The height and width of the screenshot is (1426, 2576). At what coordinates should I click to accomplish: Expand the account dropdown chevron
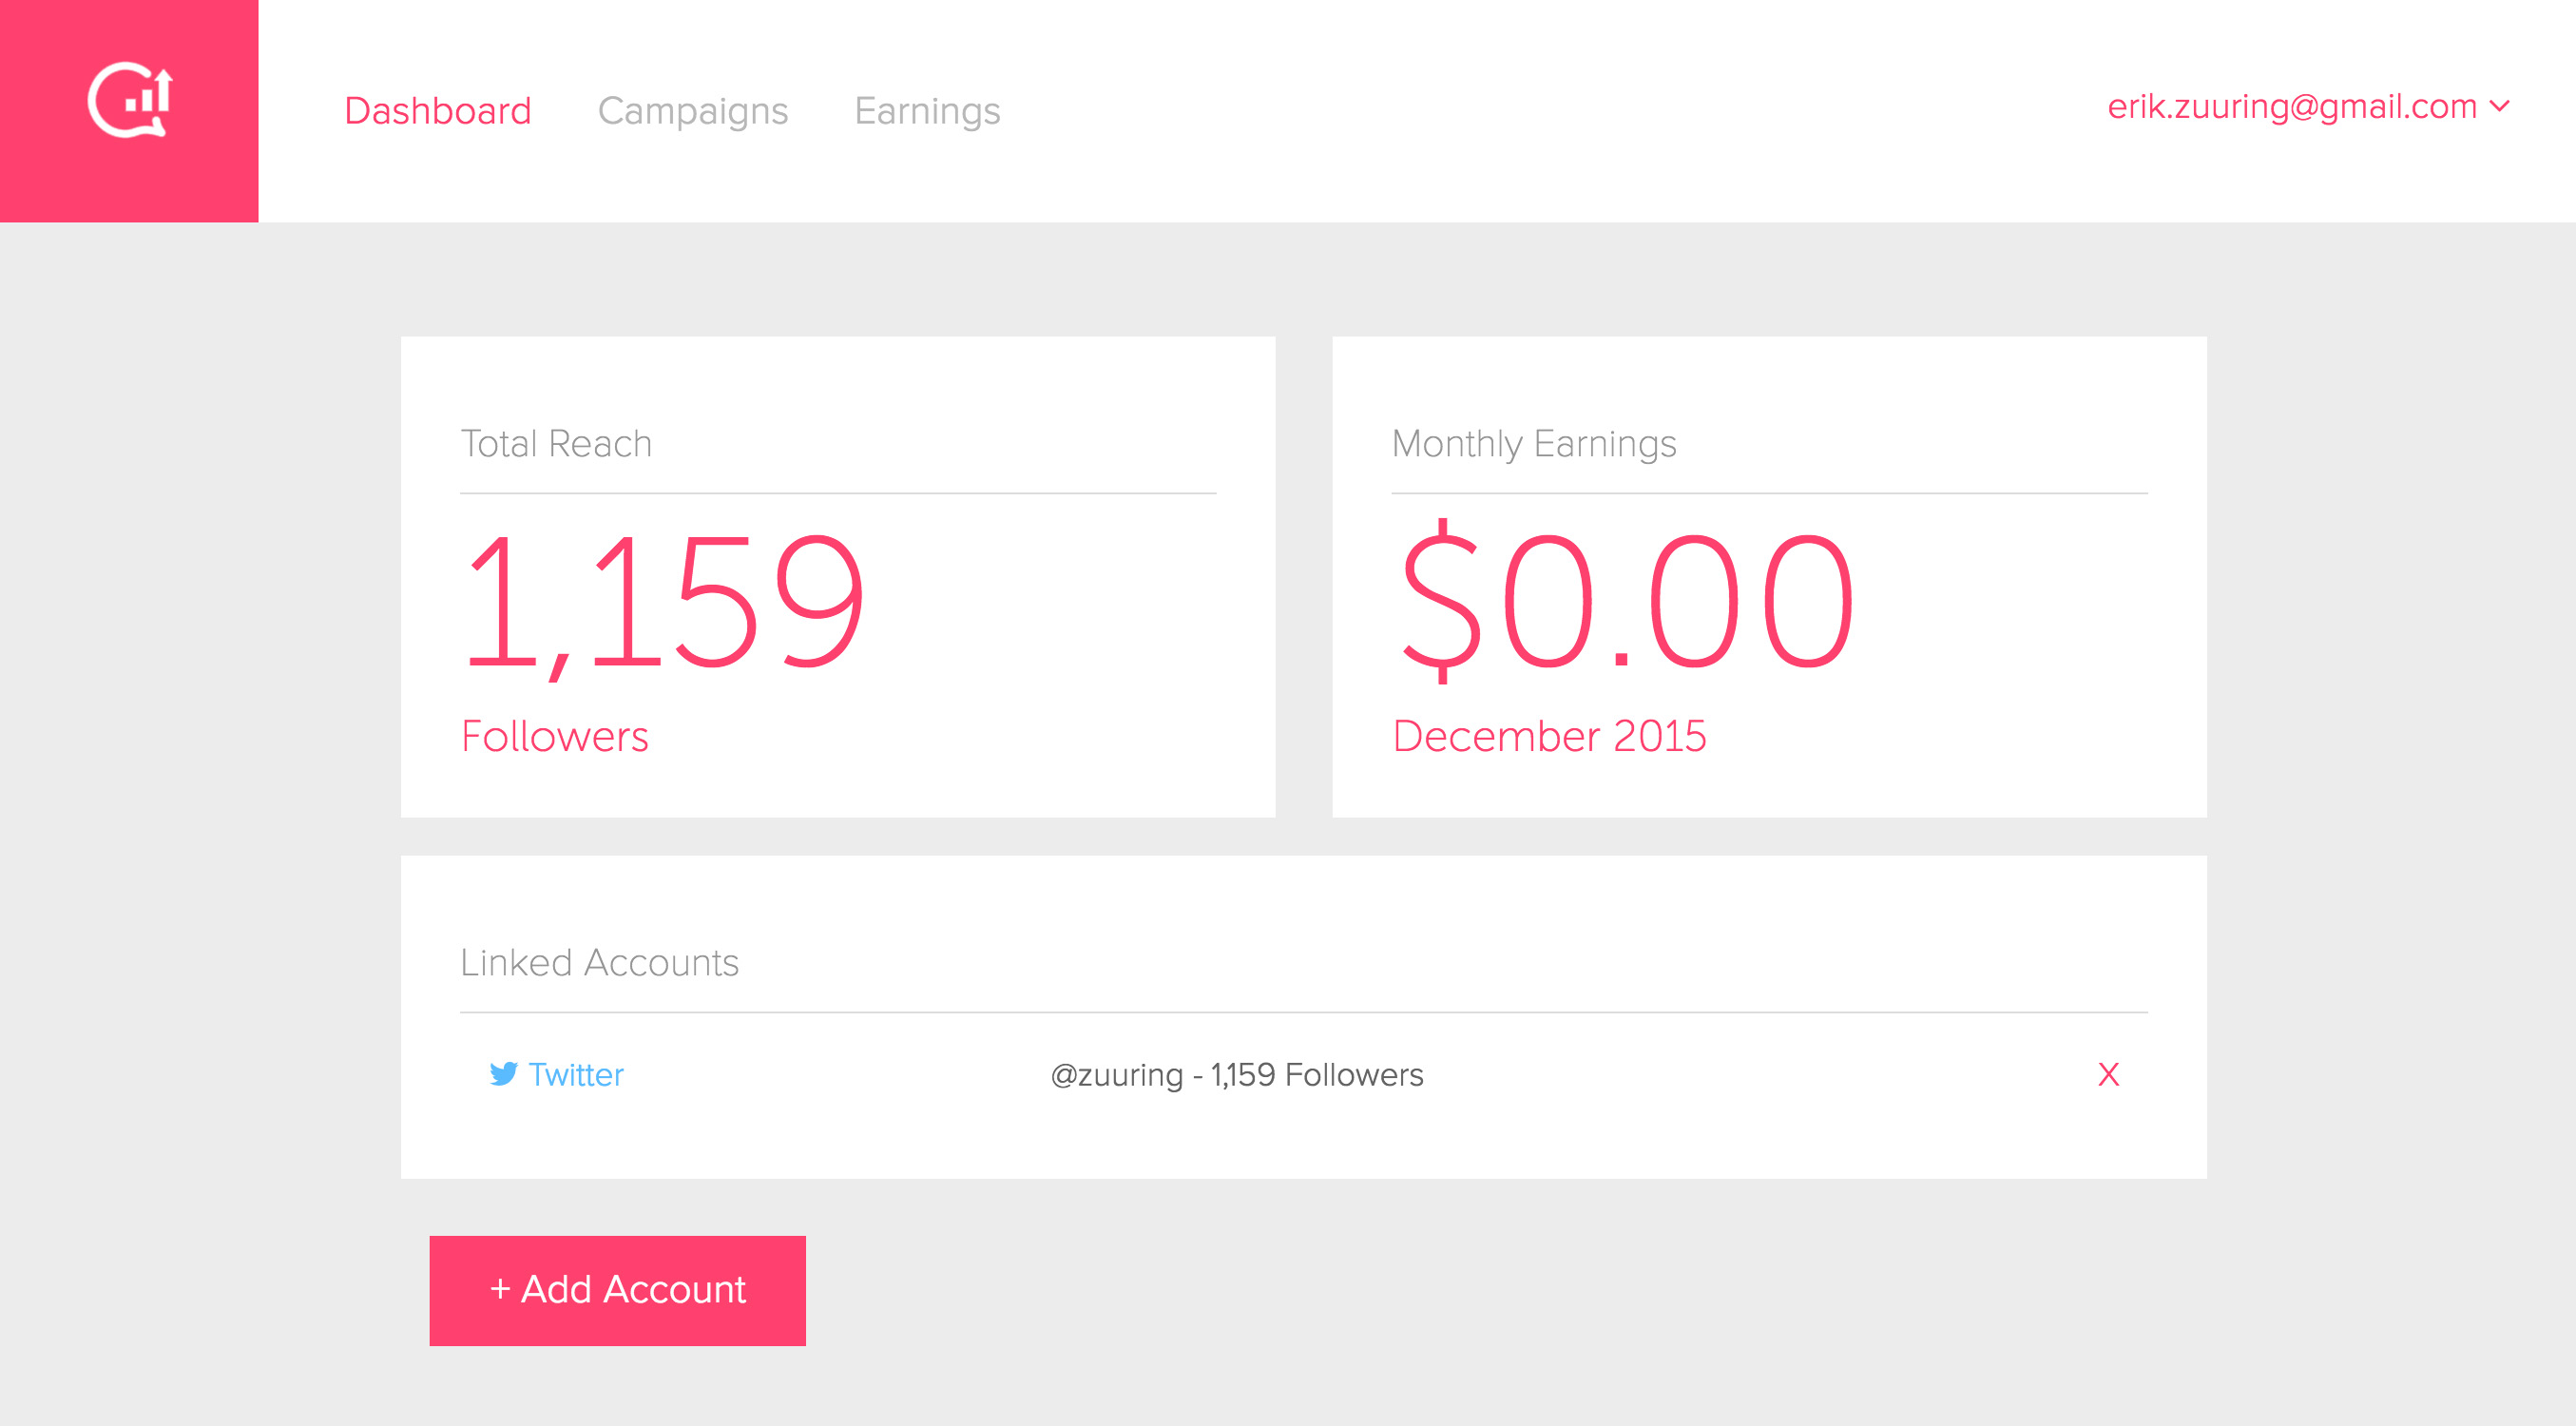tap(2500, 107)
